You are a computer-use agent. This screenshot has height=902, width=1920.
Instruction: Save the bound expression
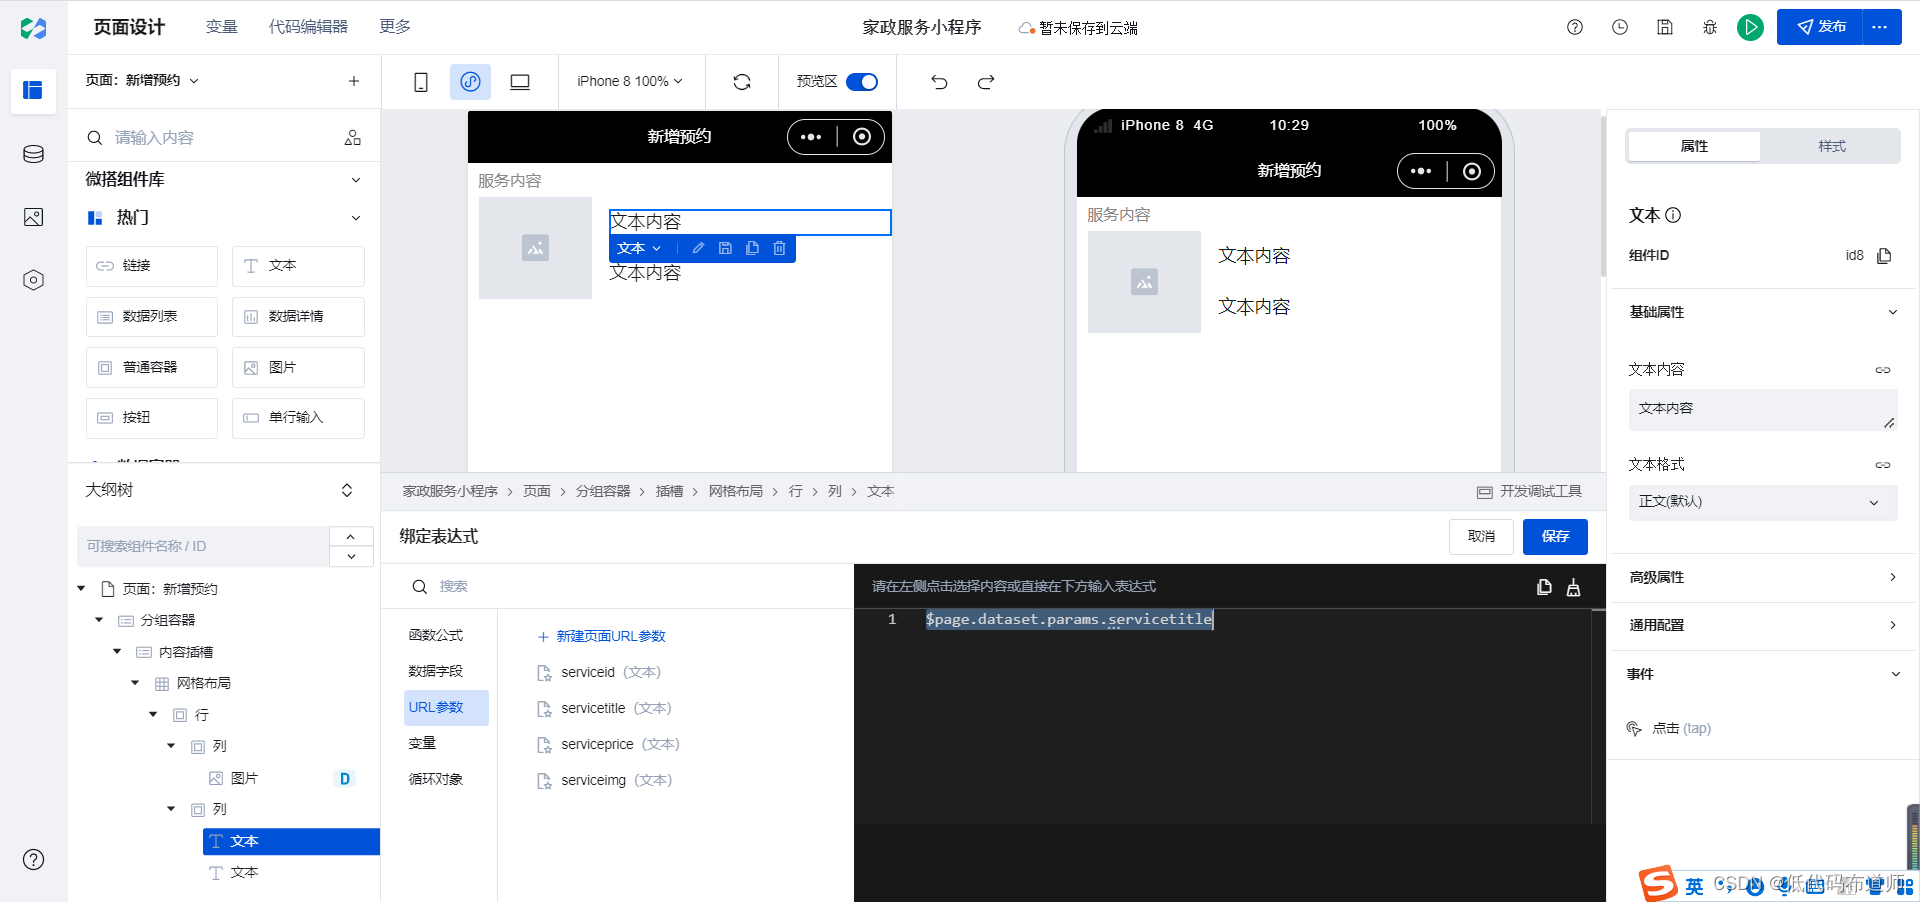click(x=1555, y=537)
